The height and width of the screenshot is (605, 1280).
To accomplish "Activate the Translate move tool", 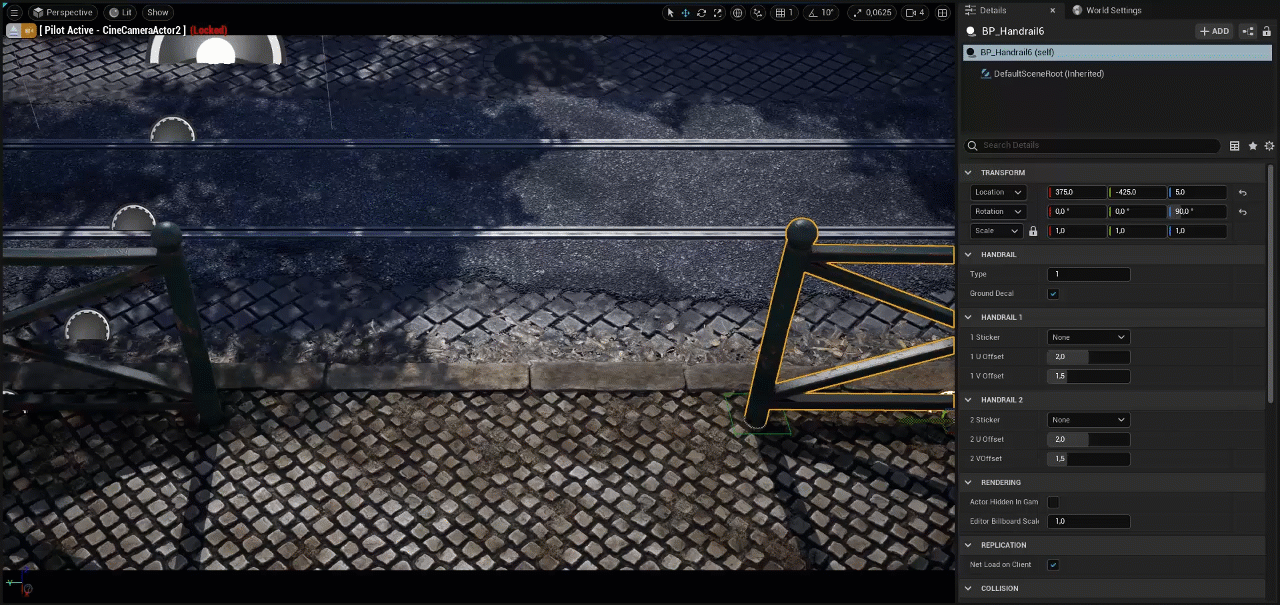I will coord(686,13).
